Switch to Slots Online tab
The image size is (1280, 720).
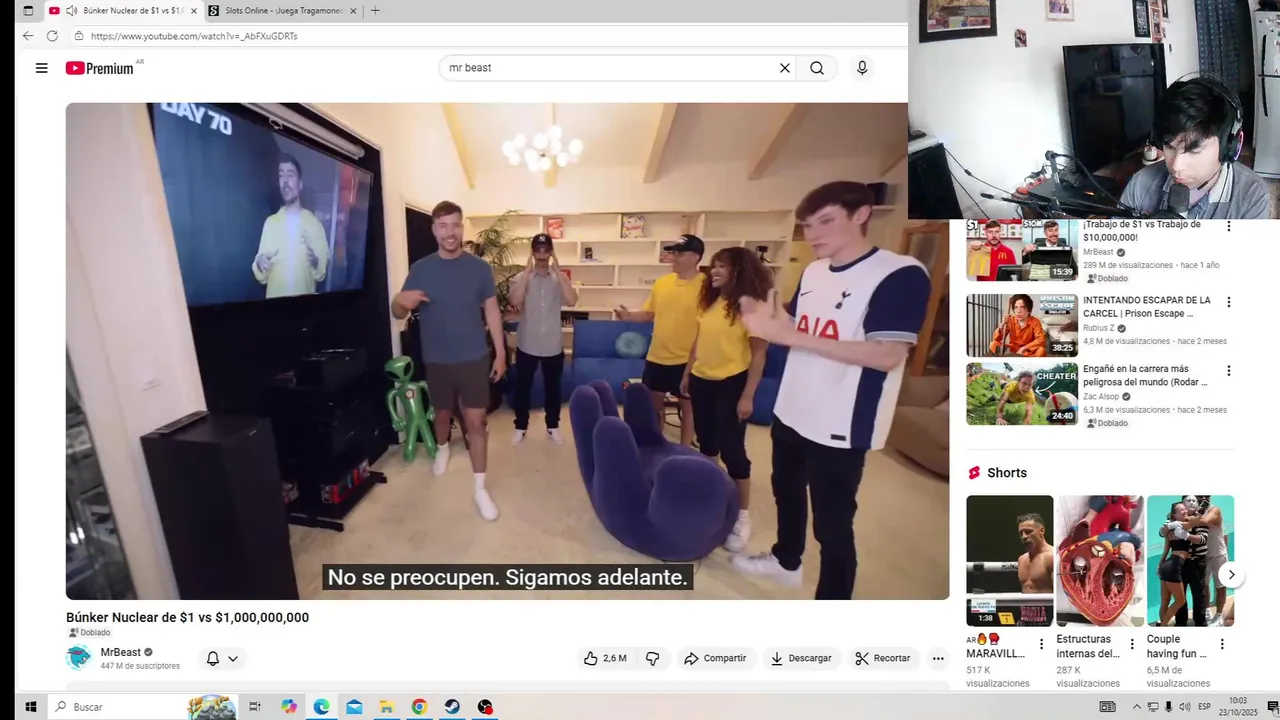click(283, 11)
